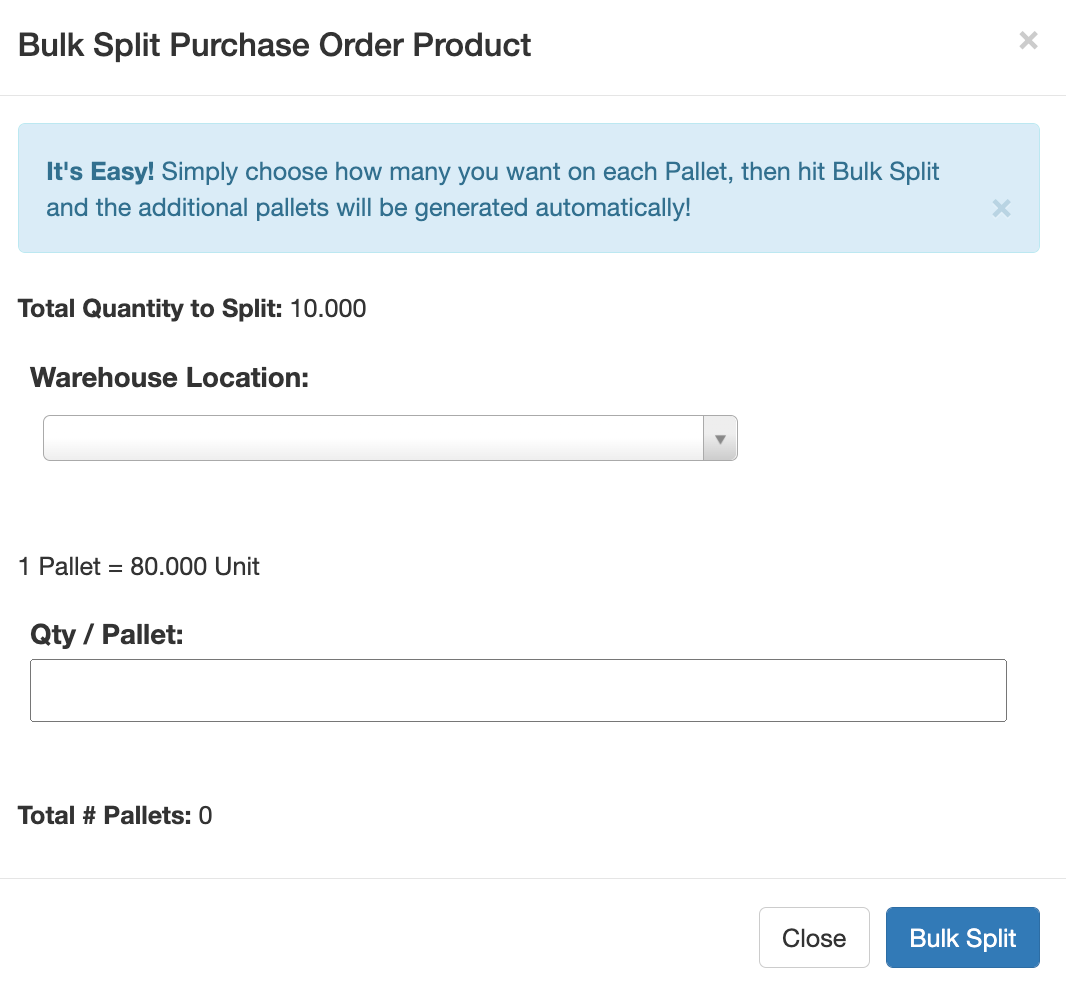Click the Warehouse Location heading
1066x984 pixels.
[x=169, y=377]
